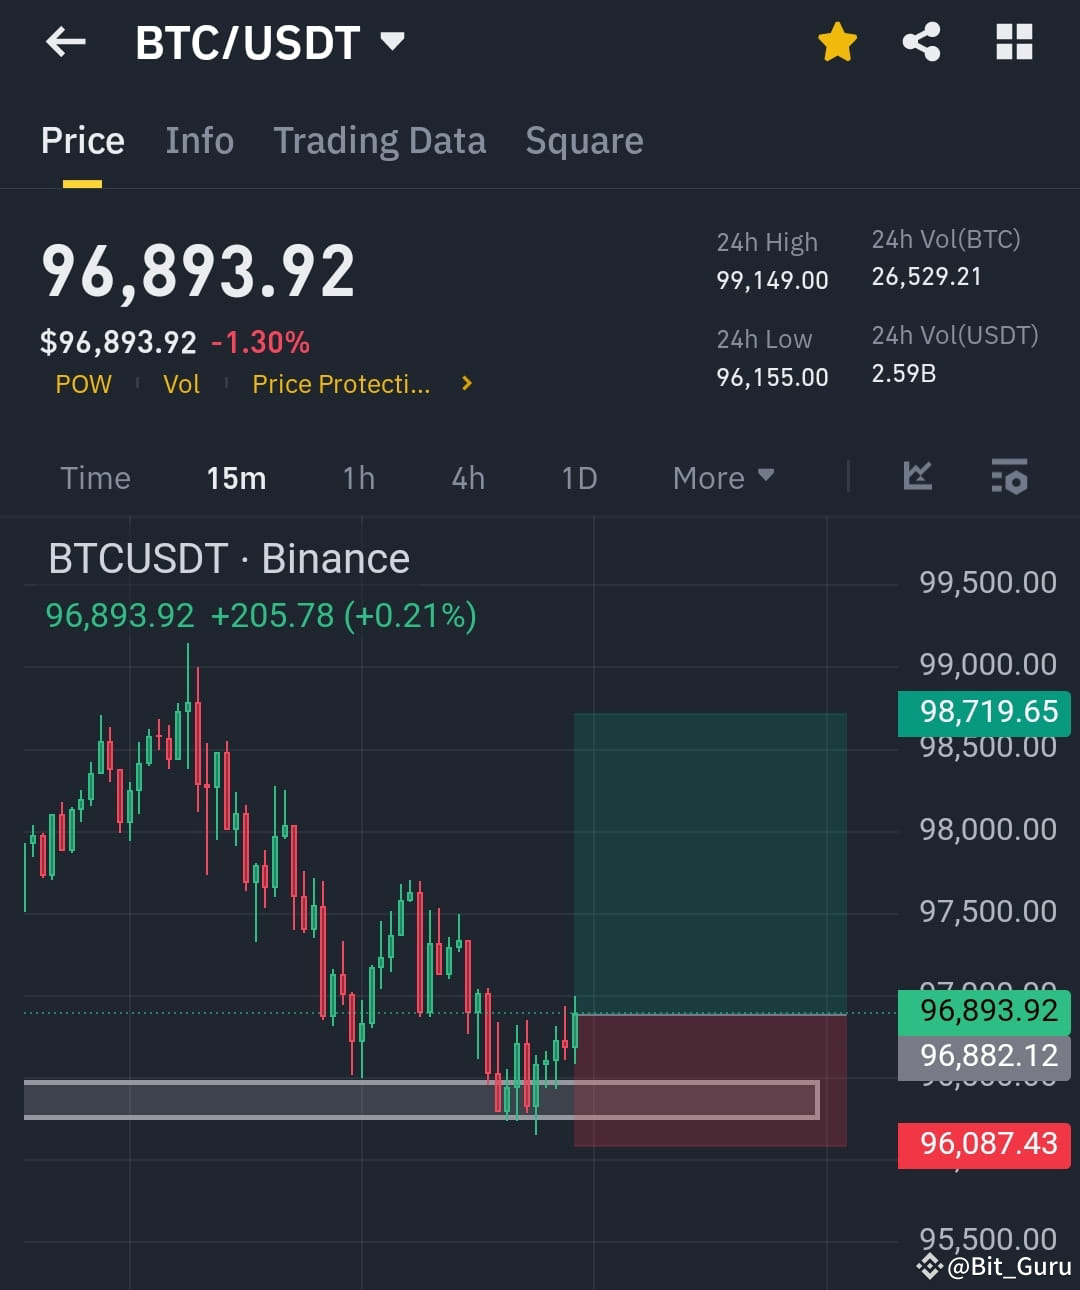Switch to the 1h timeframe
The height and width of the screenshot is (1290, 1080).
(357, 478)
